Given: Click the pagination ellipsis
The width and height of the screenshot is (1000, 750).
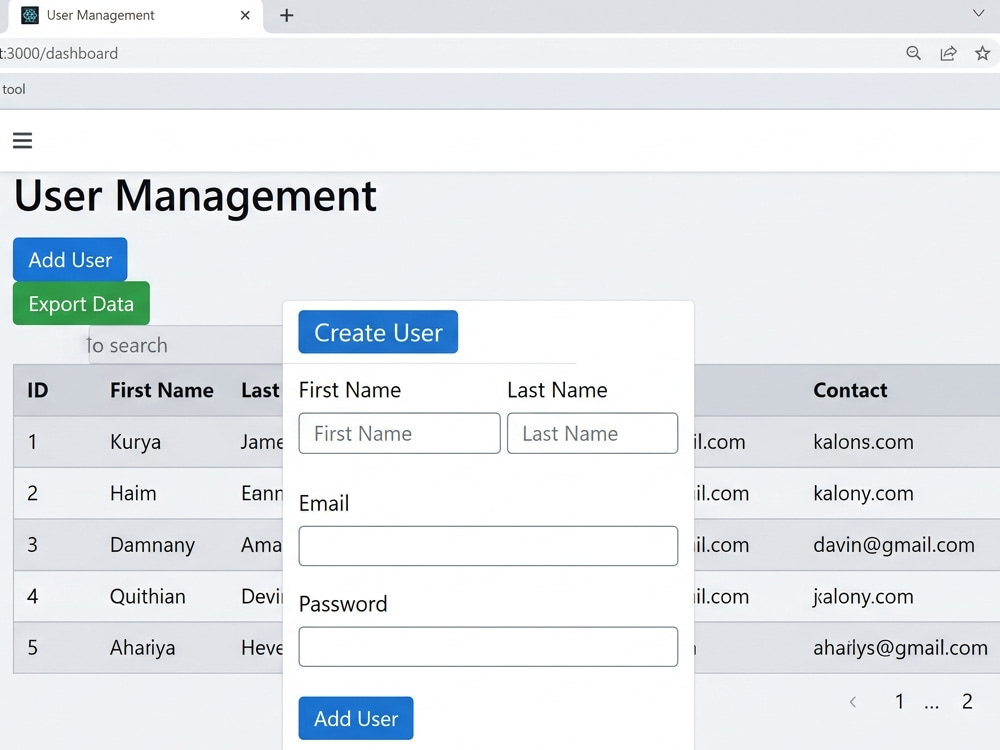Looking at the screenshot, I should point(932,704).
